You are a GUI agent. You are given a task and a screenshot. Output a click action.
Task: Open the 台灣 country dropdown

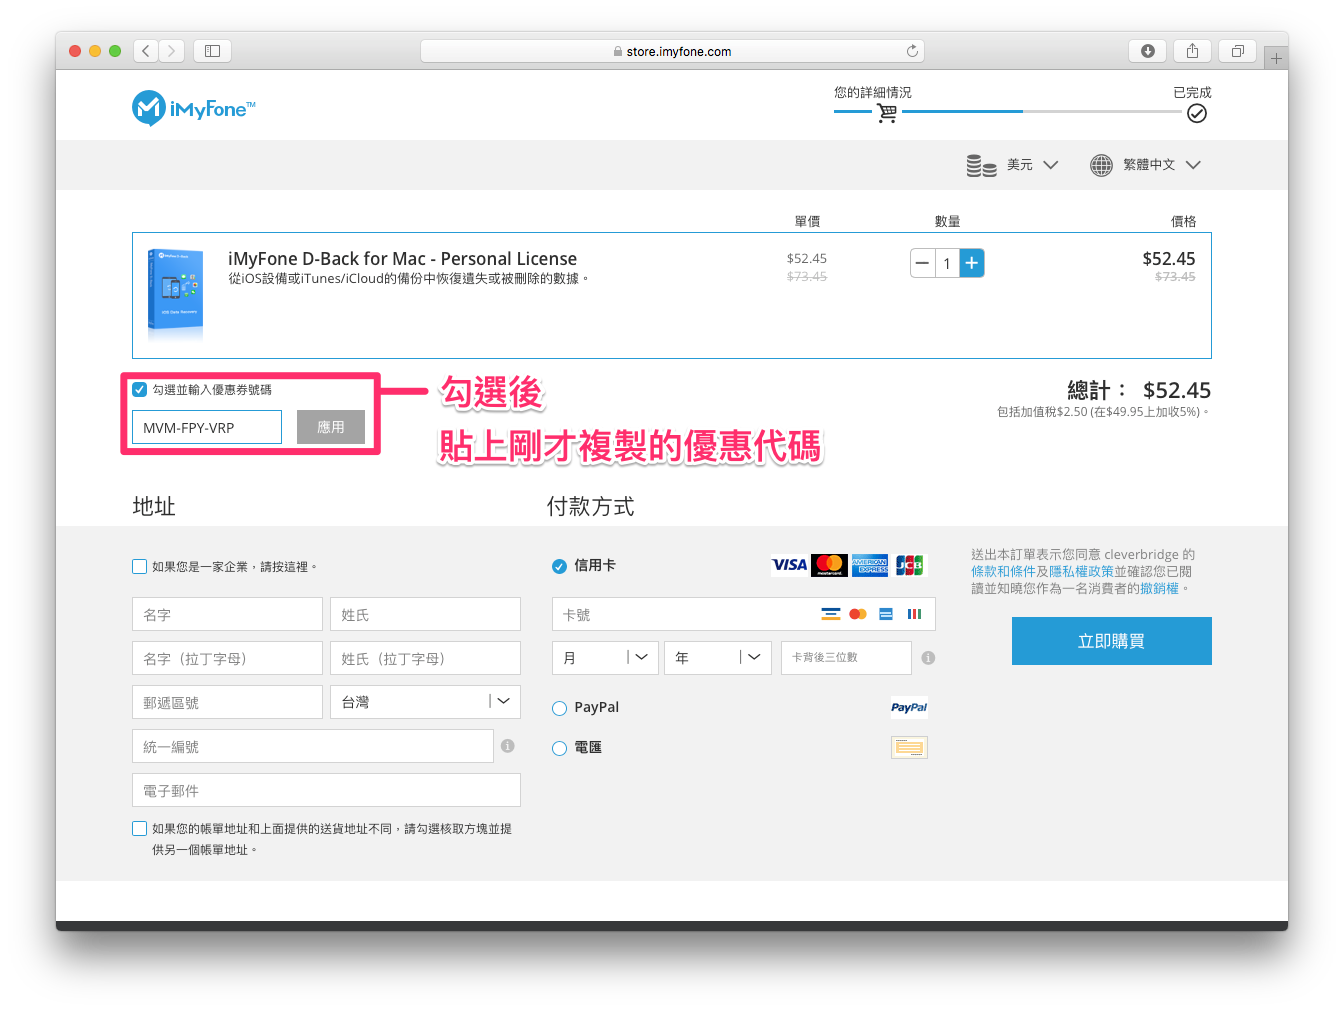coord(425,702)
